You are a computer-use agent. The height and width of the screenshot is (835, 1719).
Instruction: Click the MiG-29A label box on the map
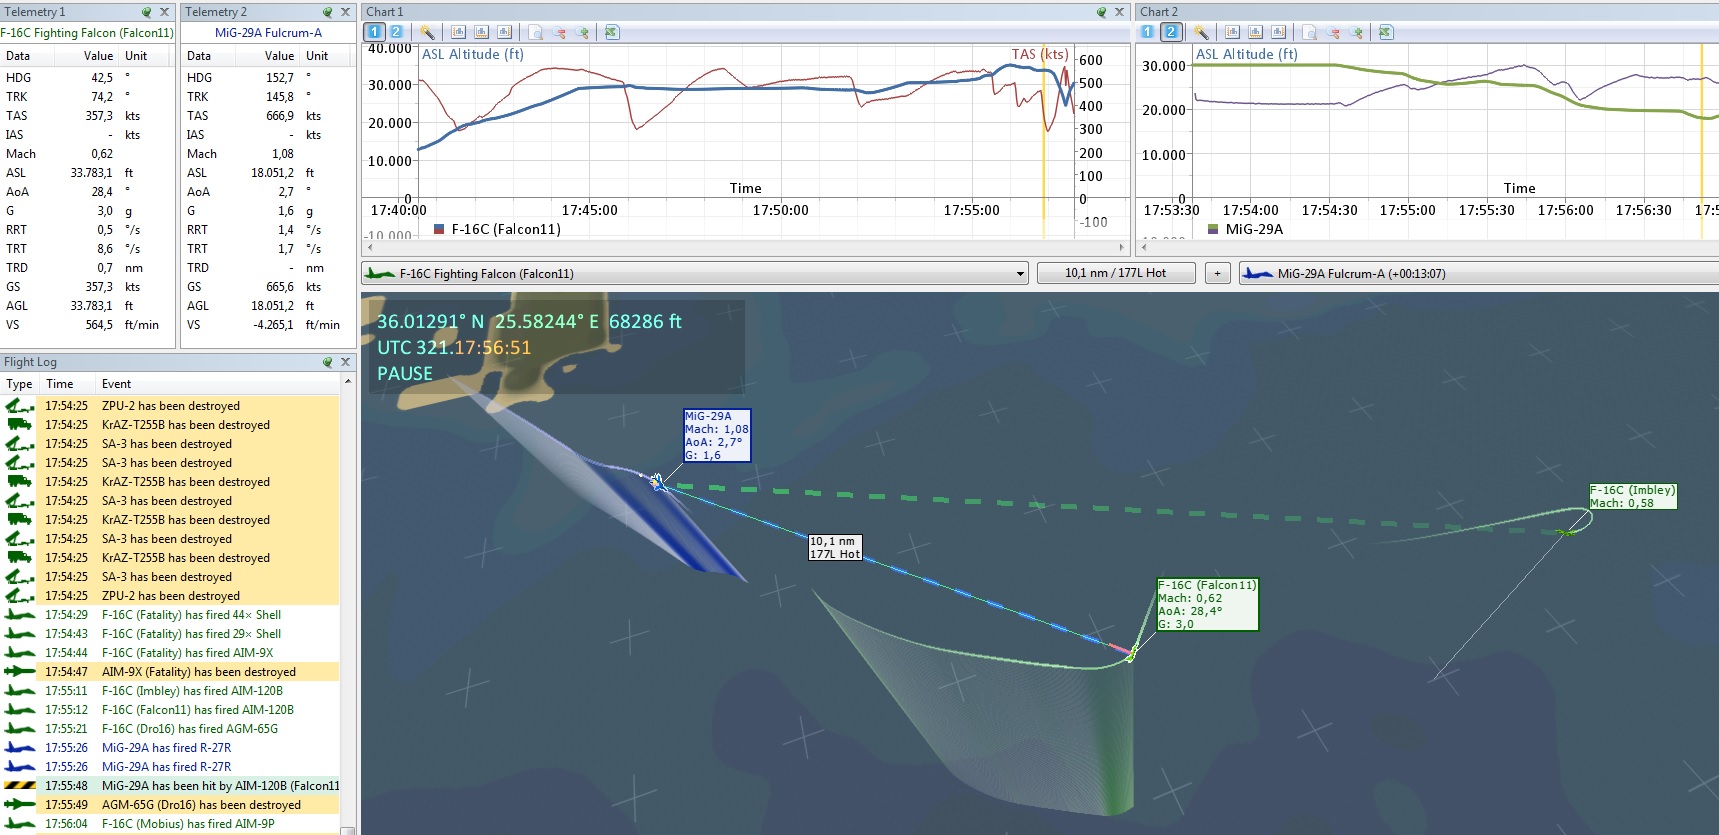tap(716, 435)
